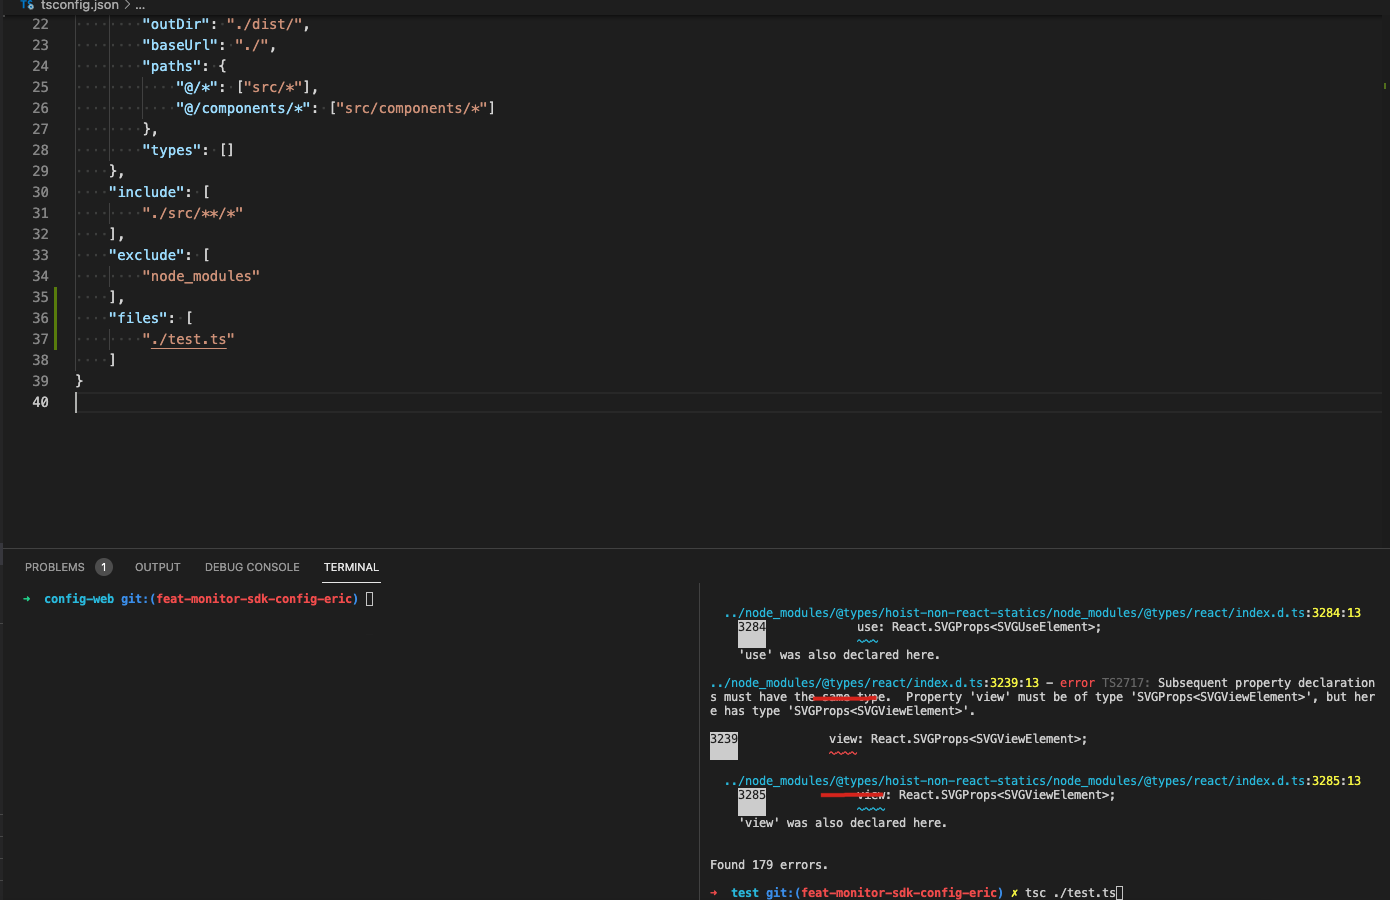Expand the error entry at react index.d.ts line 3239
This screenshot has height=900, width=1390.
click(x=724, y=745)
